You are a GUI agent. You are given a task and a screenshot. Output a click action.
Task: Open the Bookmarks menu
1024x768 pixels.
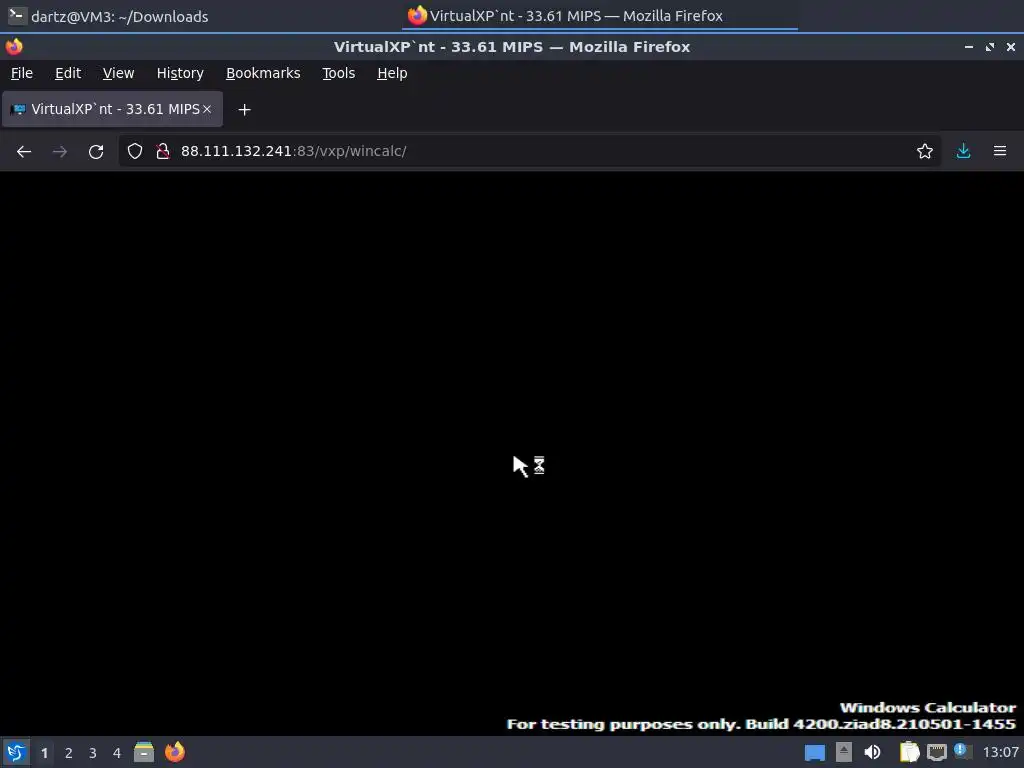(x=263, y=73)
